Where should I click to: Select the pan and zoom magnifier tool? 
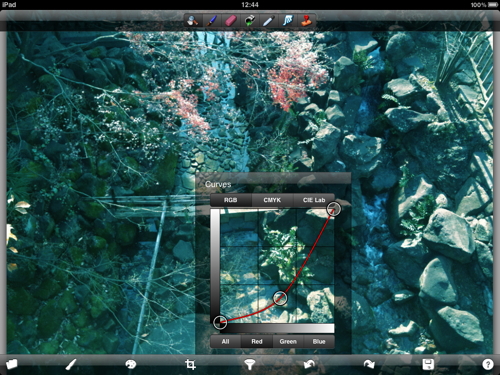(x=192, y=21)
